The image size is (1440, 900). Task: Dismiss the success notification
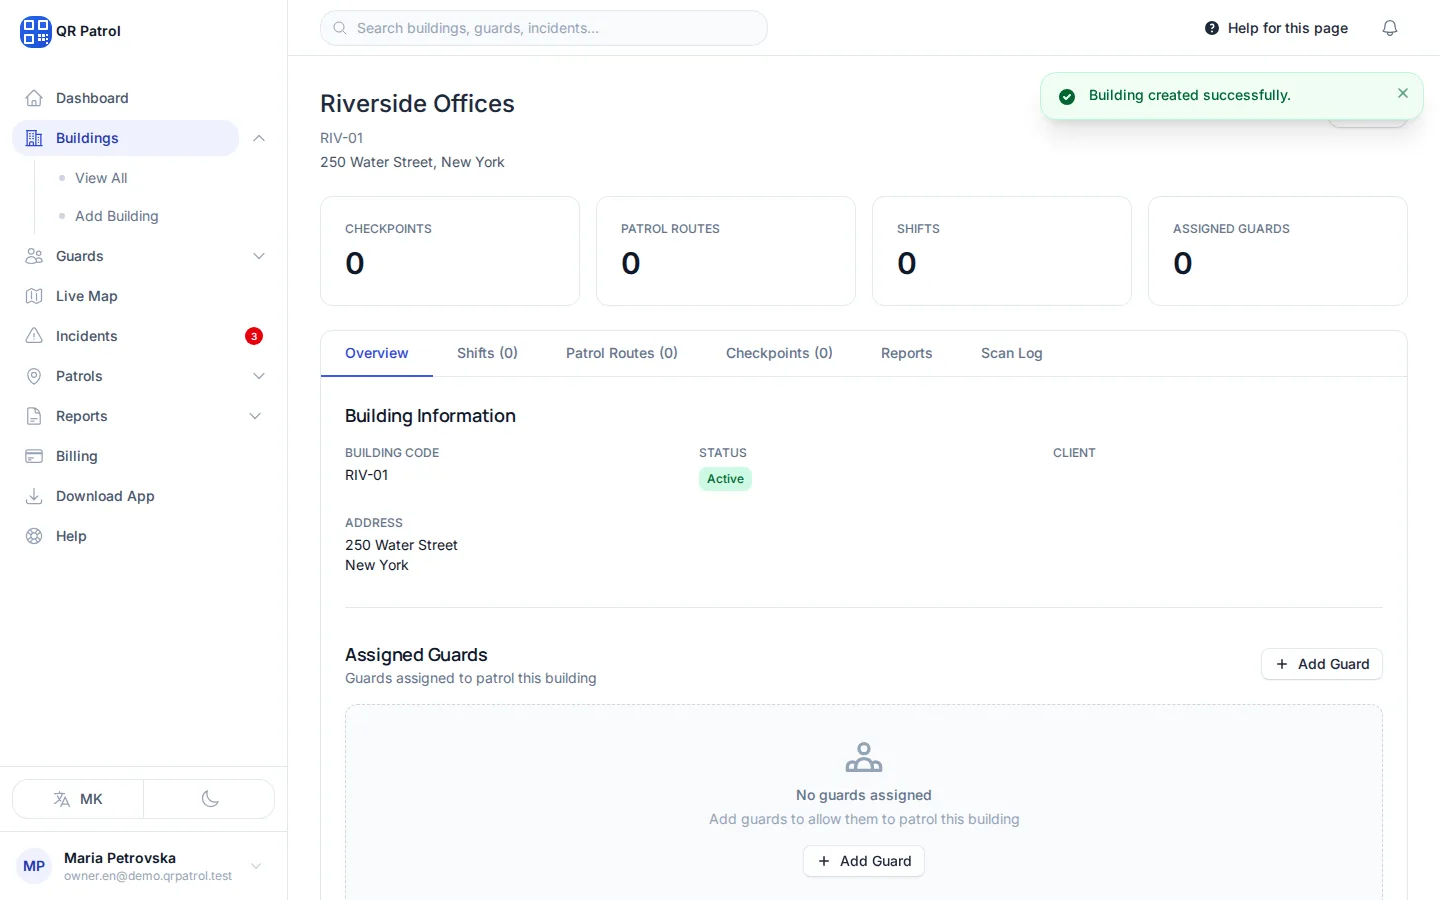pos(1403,93)
